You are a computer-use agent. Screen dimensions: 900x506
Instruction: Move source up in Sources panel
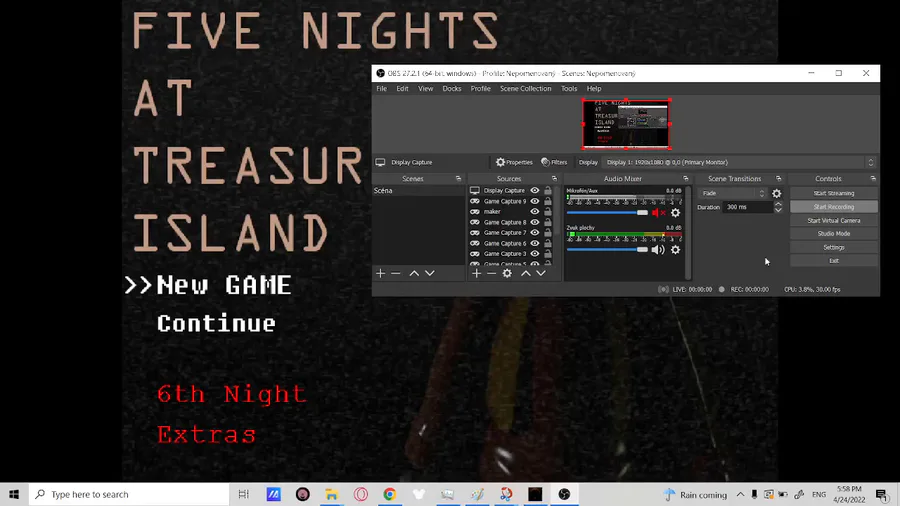(525, 274)
